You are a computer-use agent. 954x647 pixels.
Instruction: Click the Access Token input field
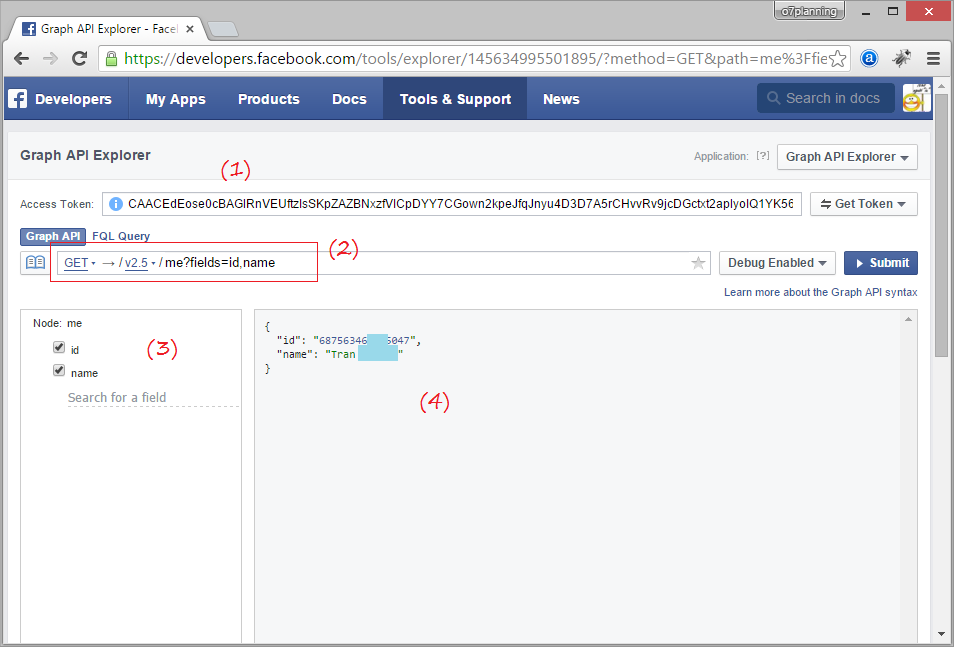(451, 204)
